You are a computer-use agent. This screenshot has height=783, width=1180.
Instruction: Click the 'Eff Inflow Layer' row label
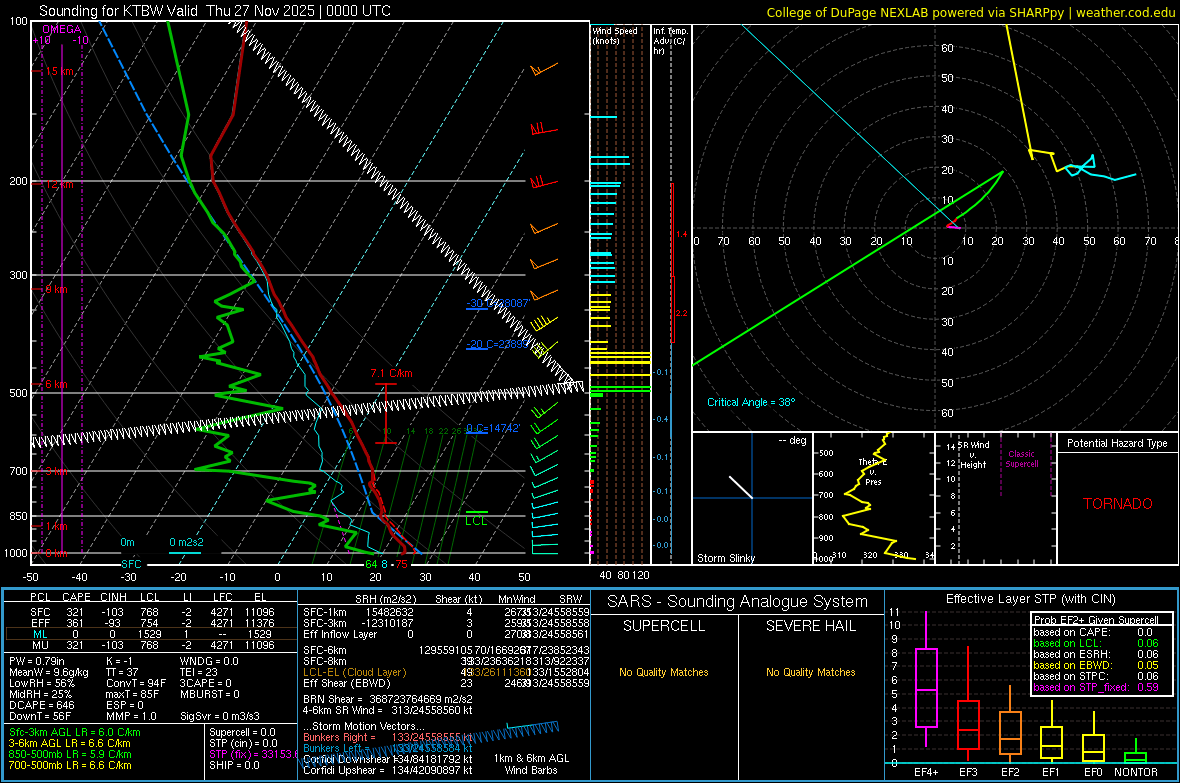coord(339,634)
